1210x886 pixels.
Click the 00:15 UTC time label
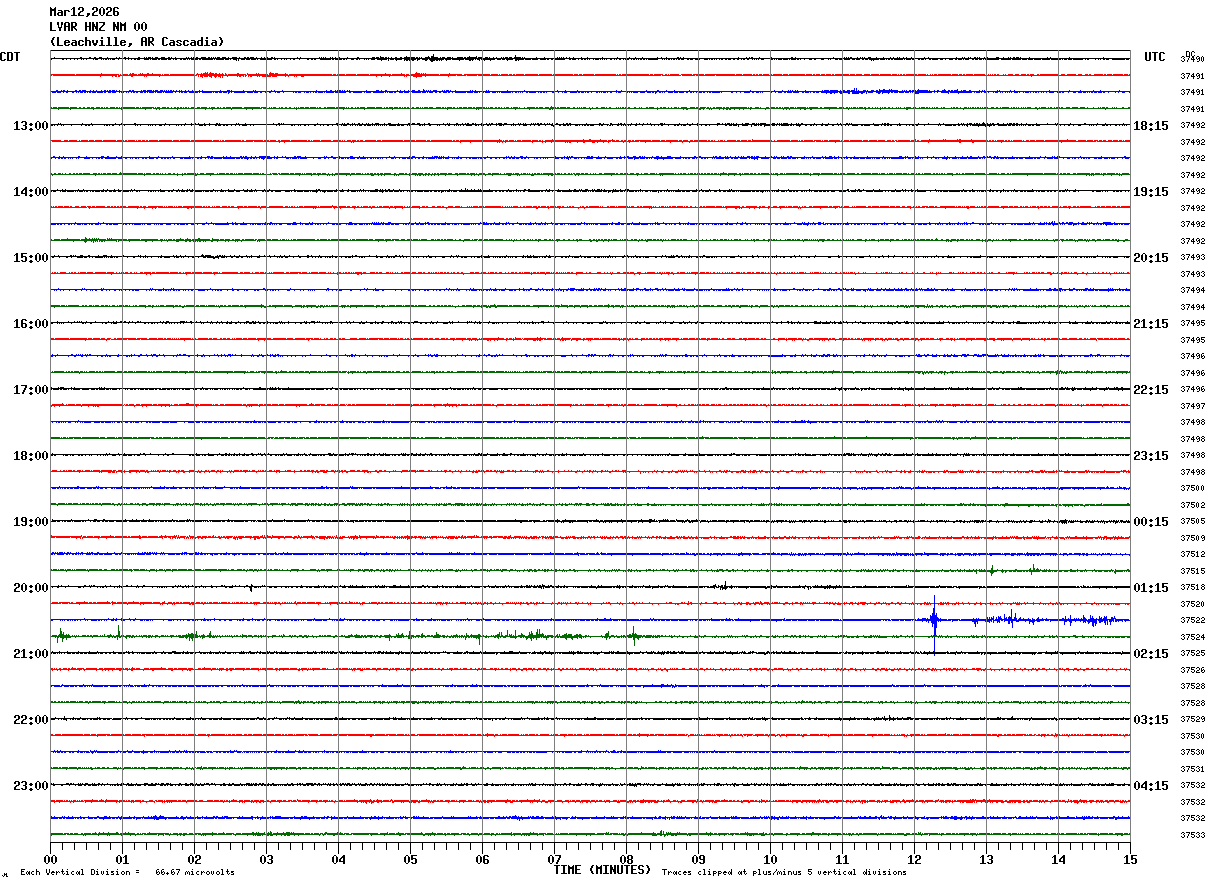1151,522
